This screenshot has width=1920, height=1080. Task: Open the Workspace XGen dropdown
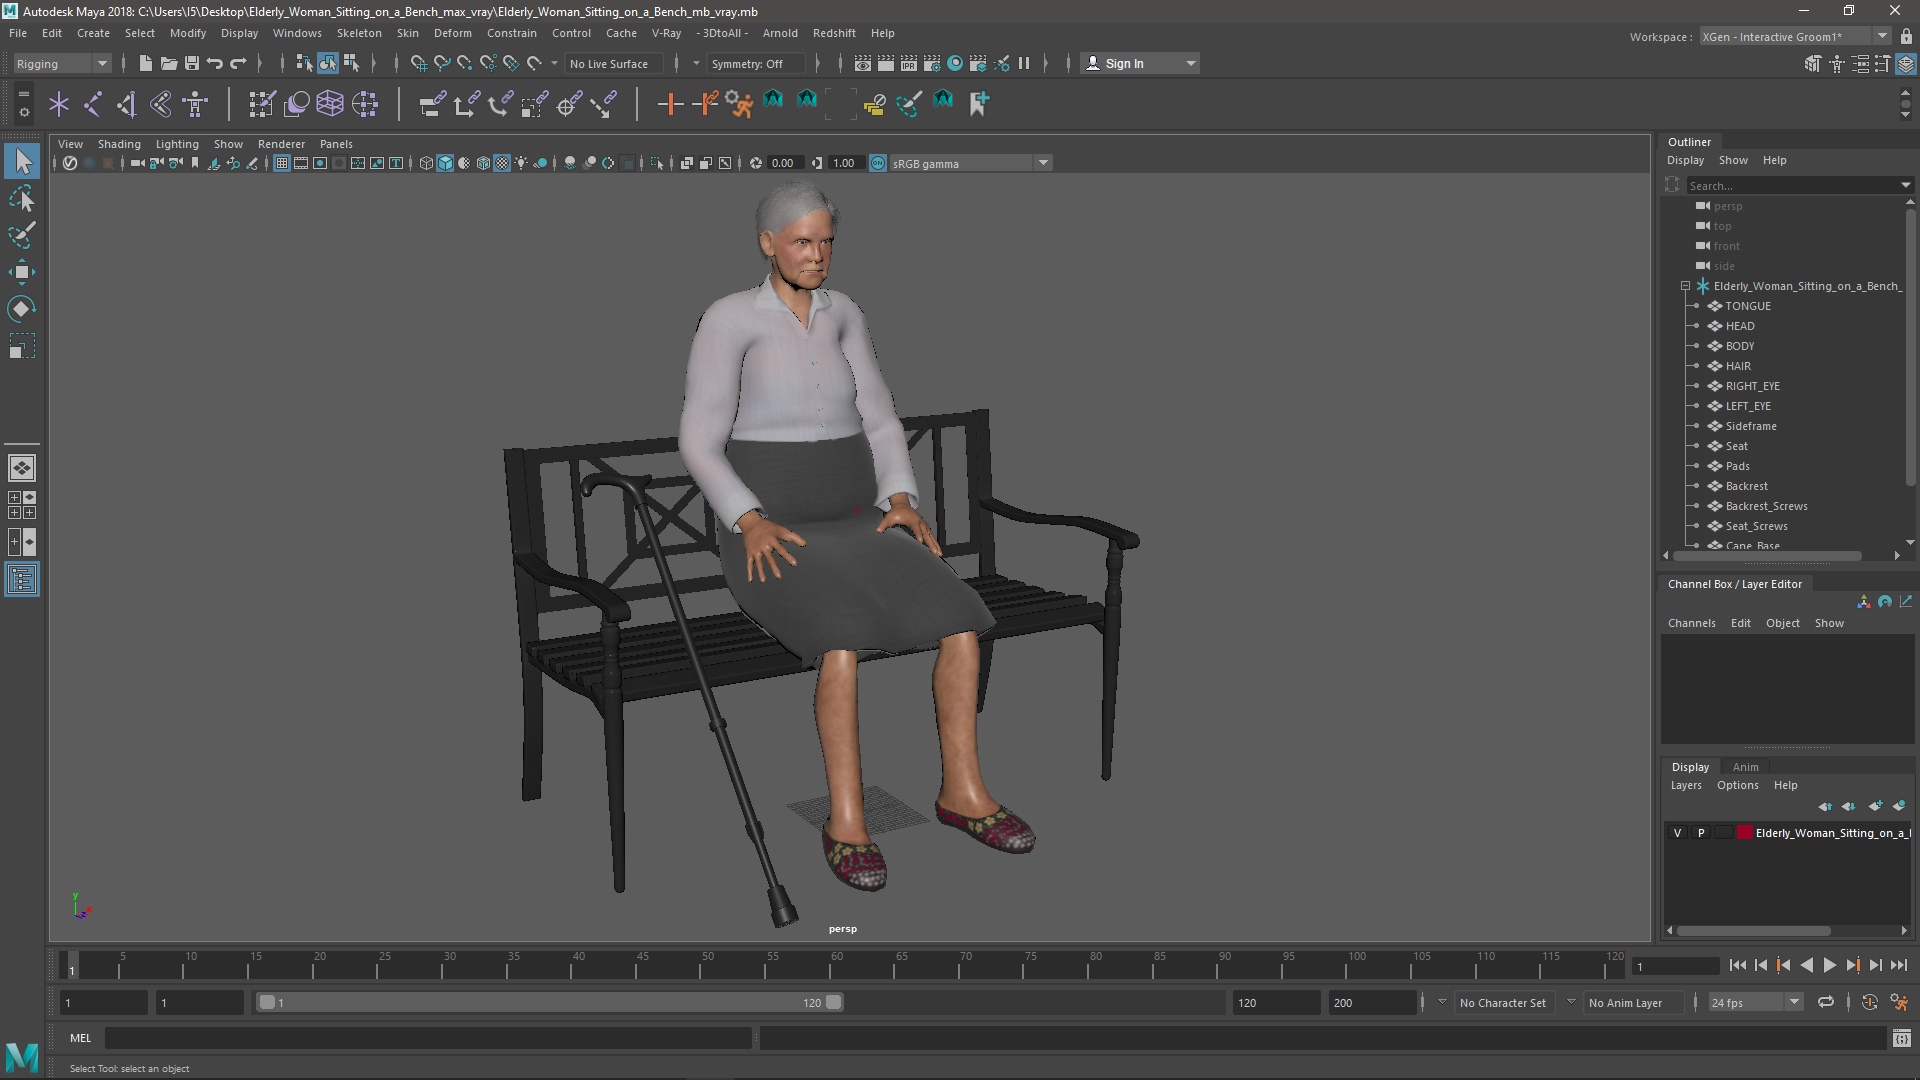[1795, 37]
